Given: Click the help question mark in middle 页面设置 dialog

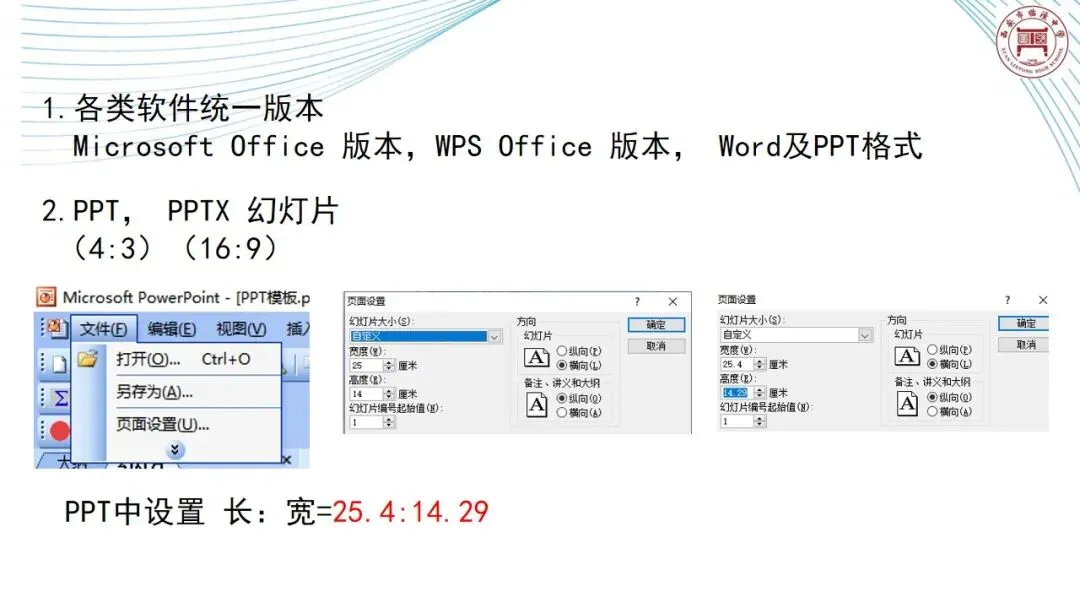Looking at the screenshot, I should tap(637, 302).
